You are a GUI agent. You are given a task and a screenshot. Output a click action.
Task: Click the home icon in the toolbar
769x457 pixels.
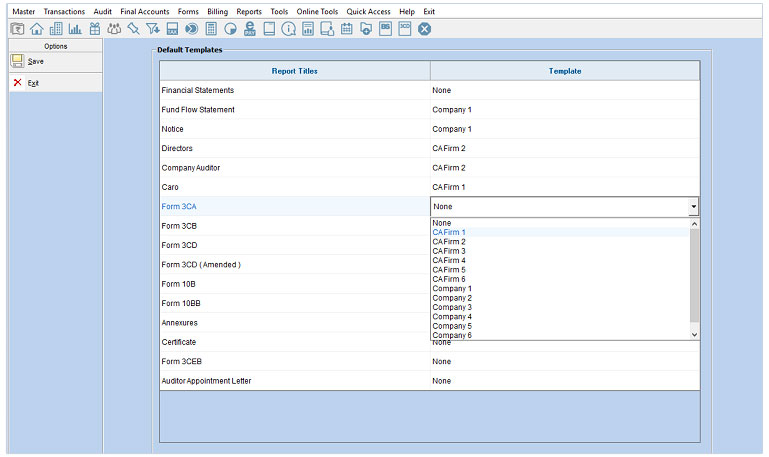pyautogui.click(x=37, y=29)
